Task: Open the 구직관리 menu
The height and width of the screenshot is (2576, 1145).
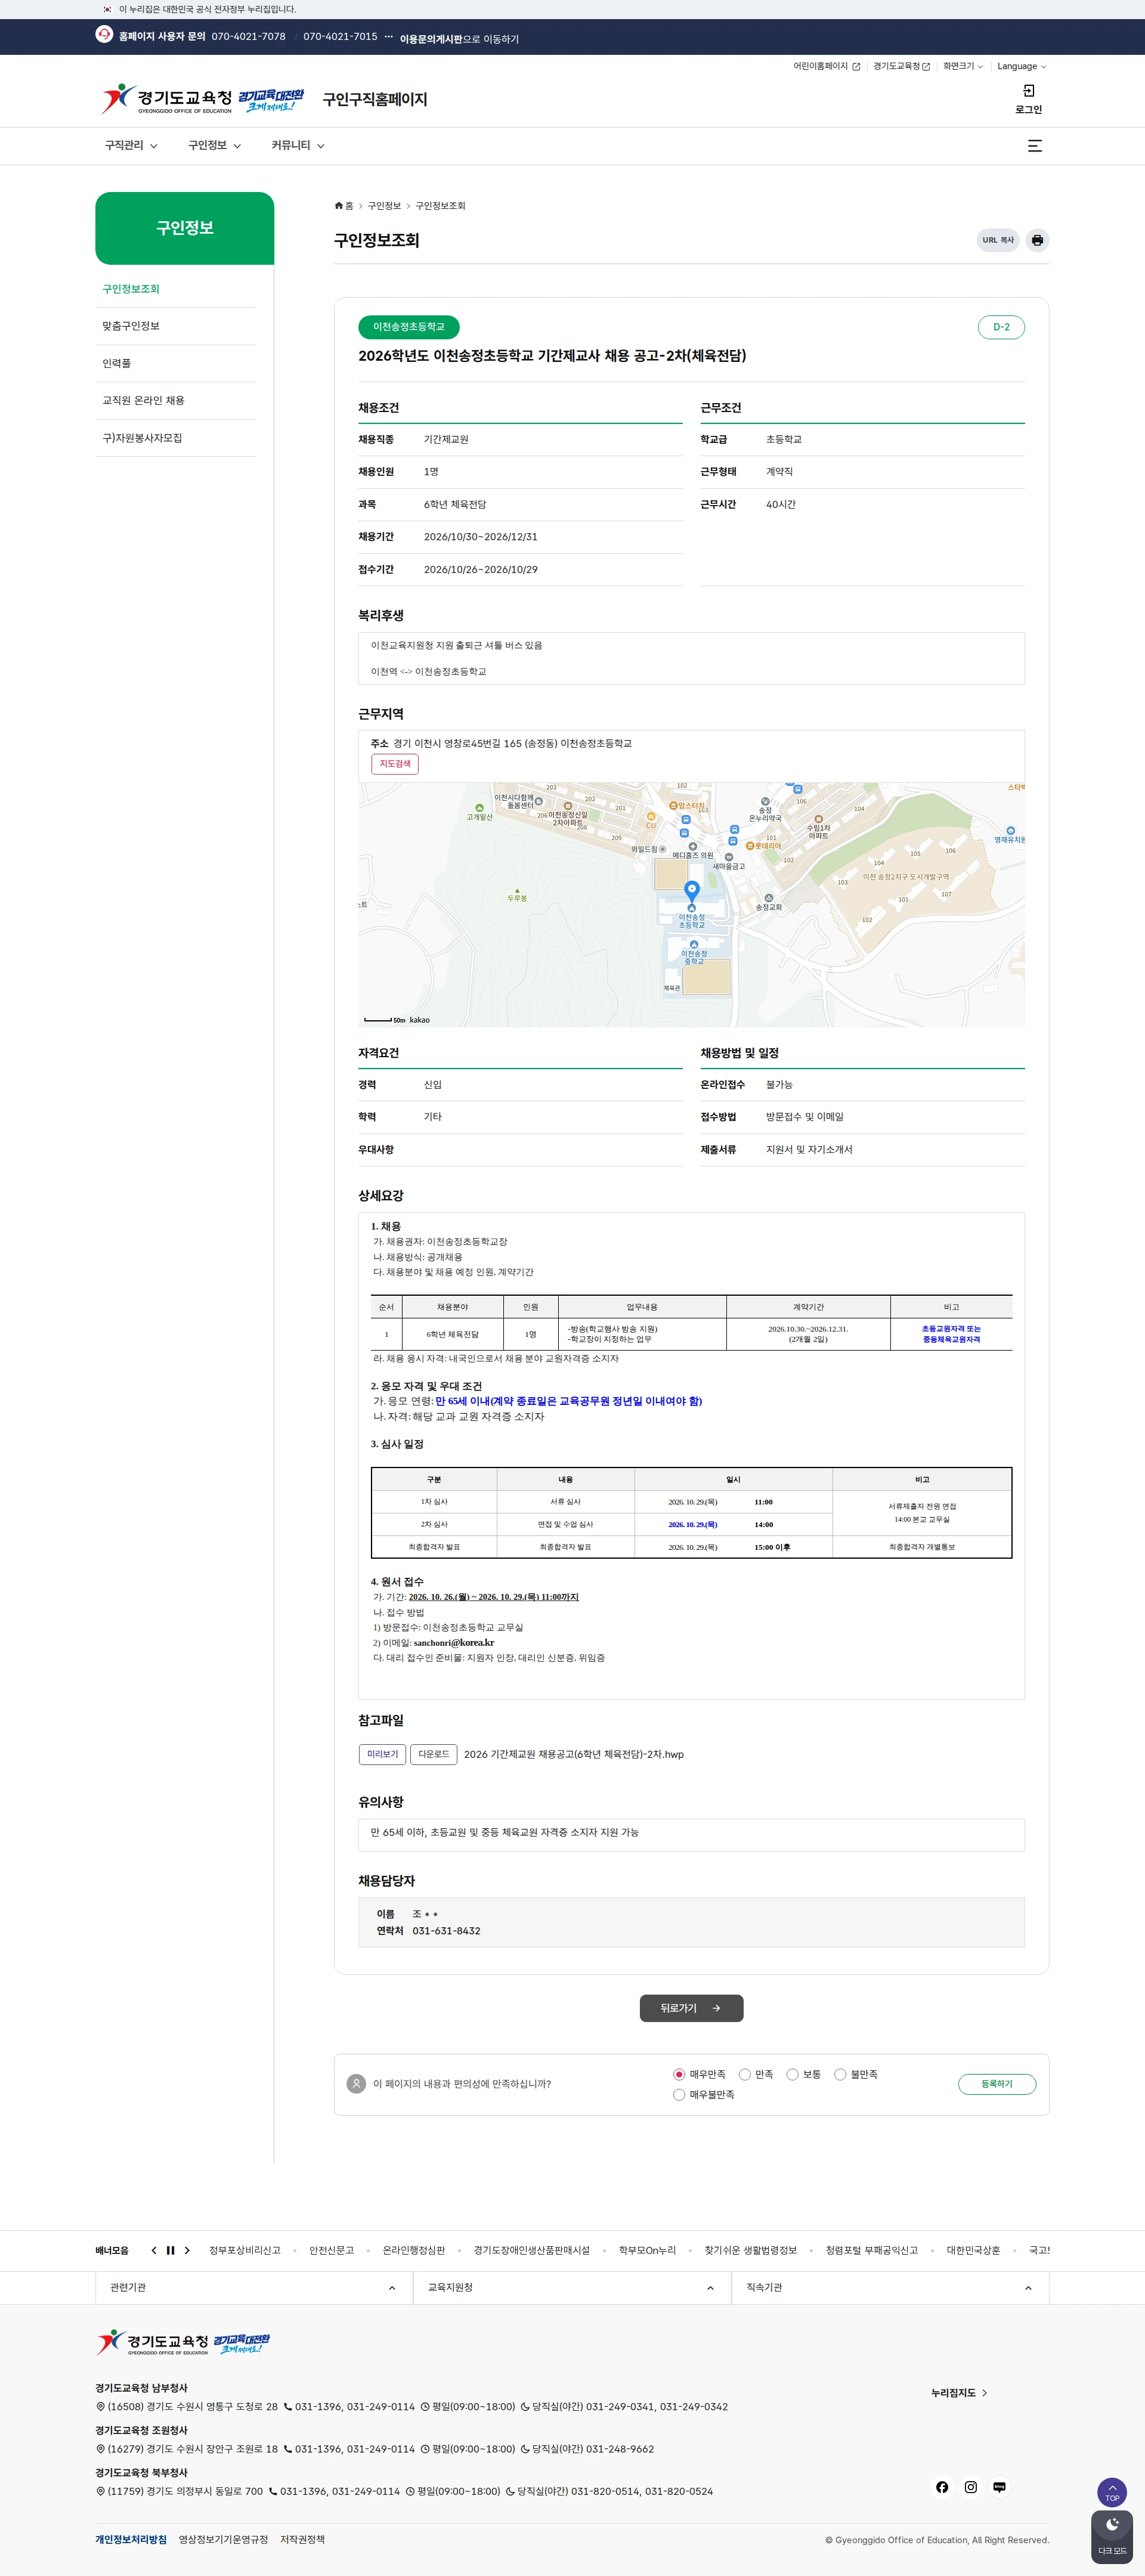Action: [x=131, y=146]
